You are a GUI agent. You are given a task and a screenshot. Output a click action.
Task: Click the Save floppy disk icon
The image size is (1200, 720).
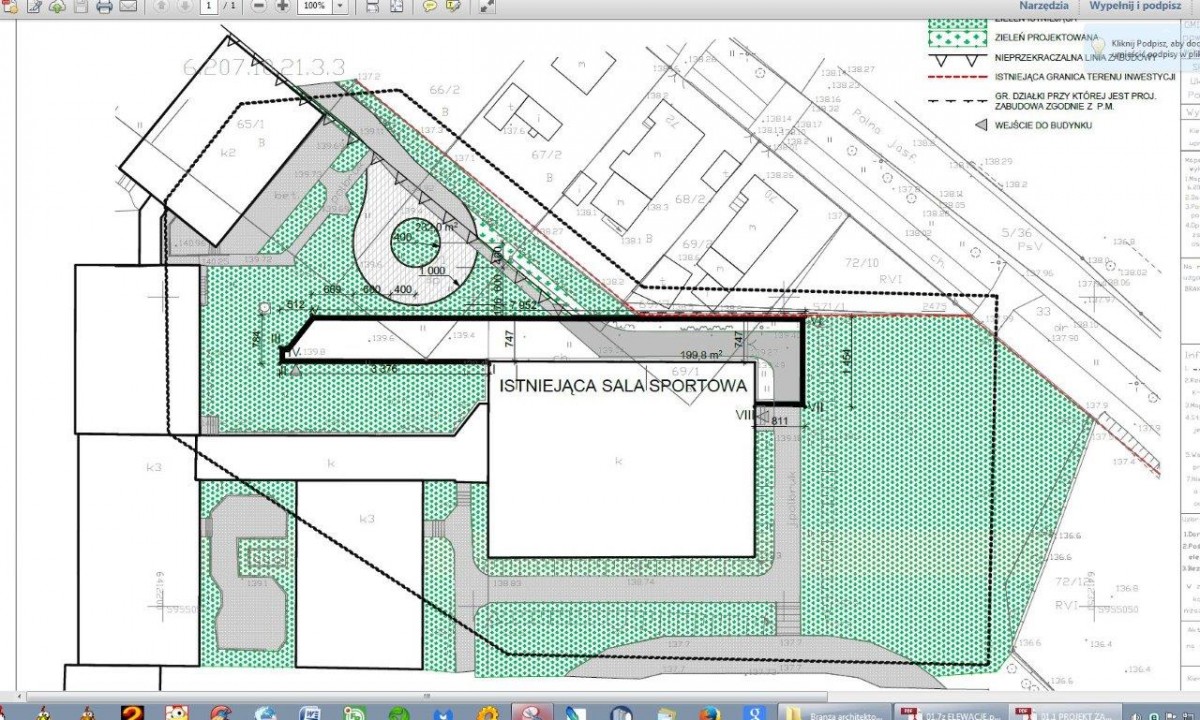tap(80, 6)
